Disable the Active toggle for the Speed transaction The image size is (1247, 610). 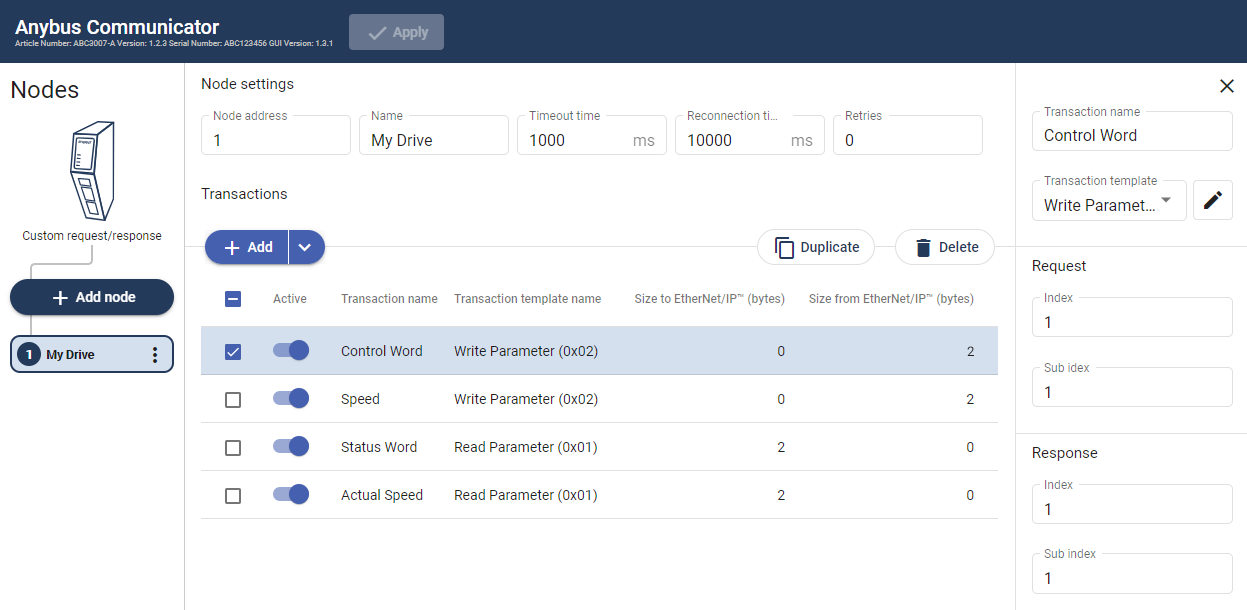[x=290, y=398]
